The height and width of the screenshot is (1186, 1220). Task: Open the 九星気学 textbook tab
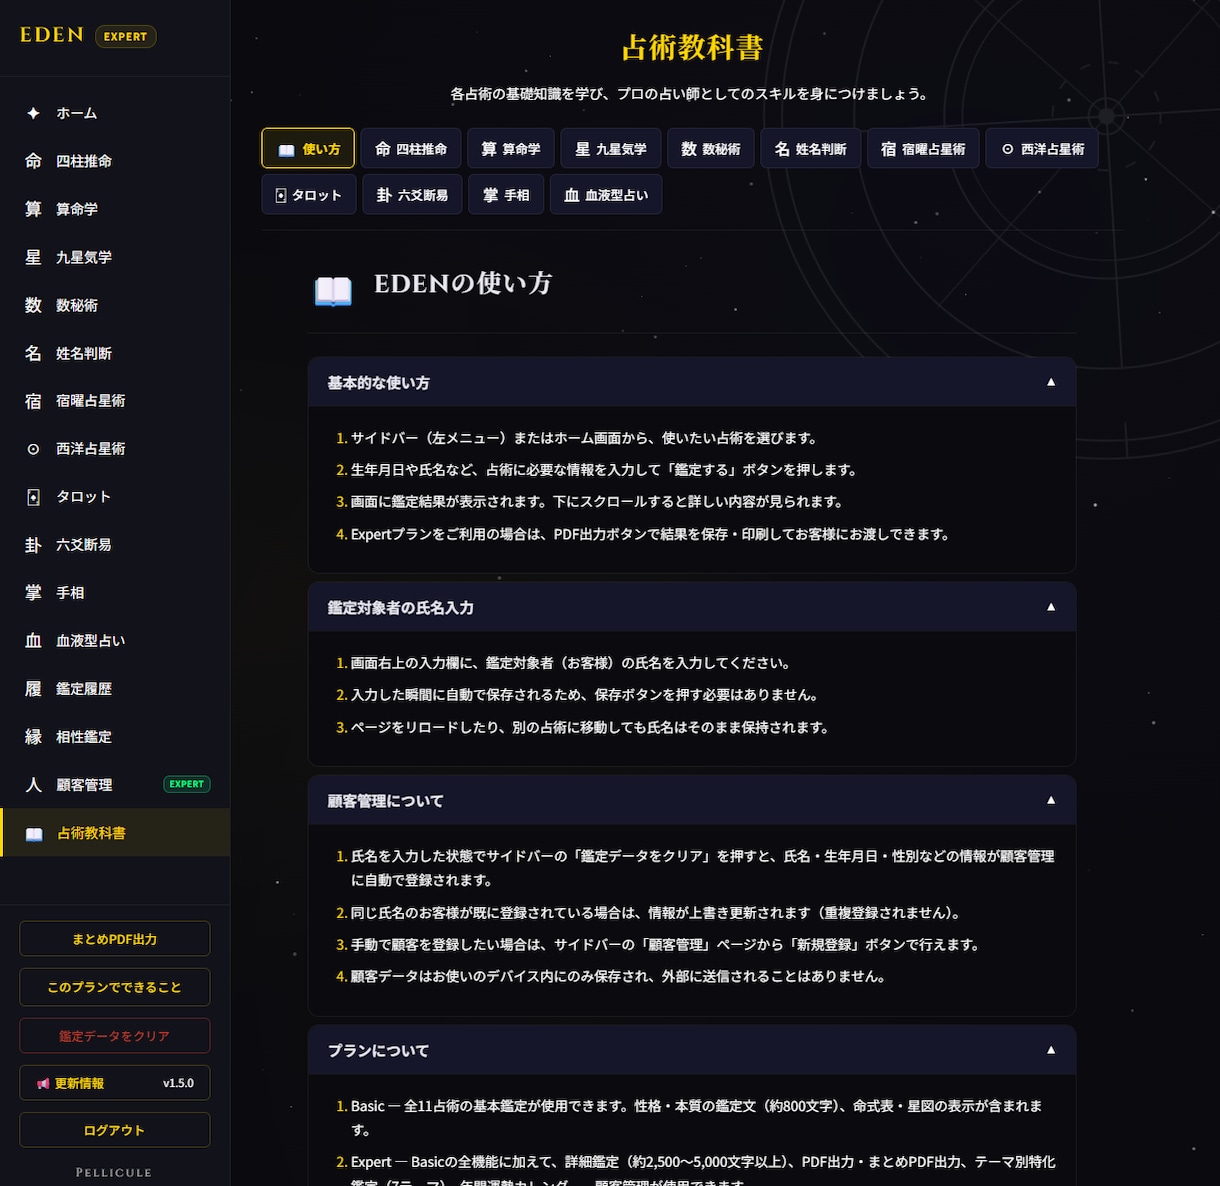tap(611, 149)
